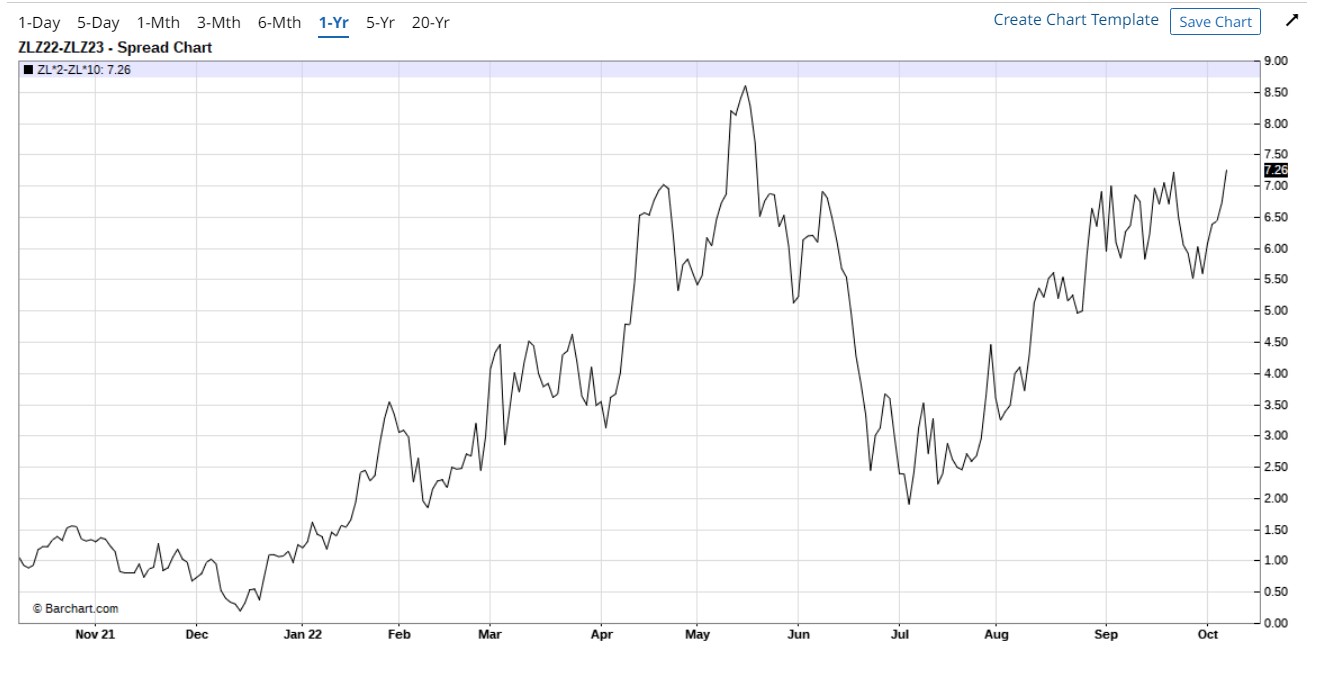Select the 1-Day time range
Screen dimensions: 1318x680
coord(39,22)
